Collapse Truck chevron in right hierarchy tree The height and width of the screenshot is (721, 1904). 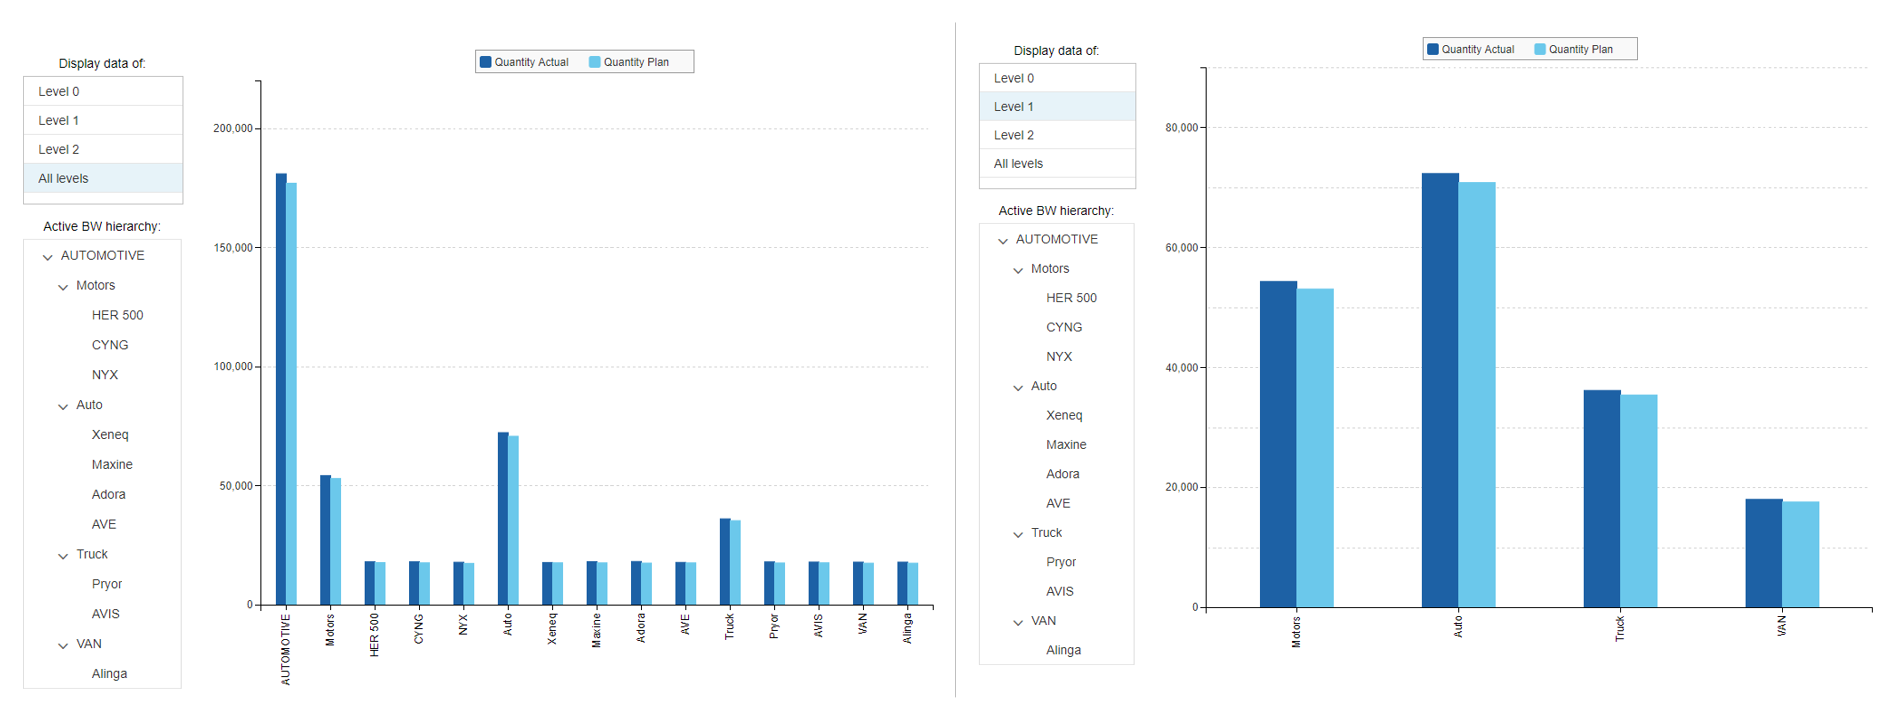point(1018,534)
